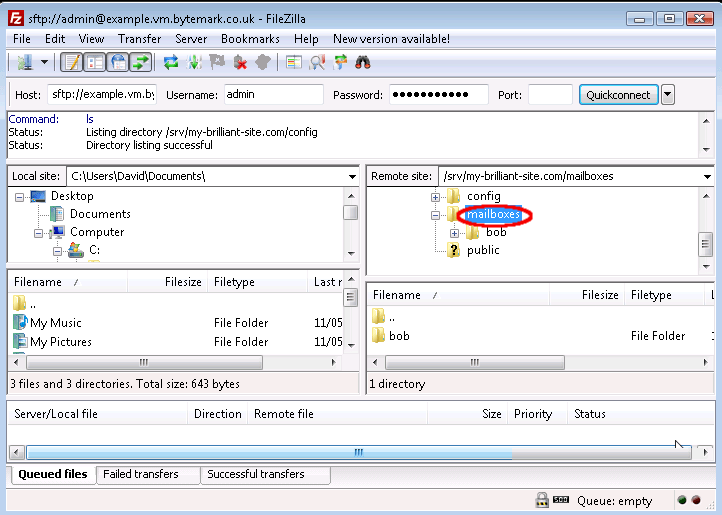Open the Site Manager icon
This screenshot has width=722, height=515.
pyautogui.click(x=25, y=62)
